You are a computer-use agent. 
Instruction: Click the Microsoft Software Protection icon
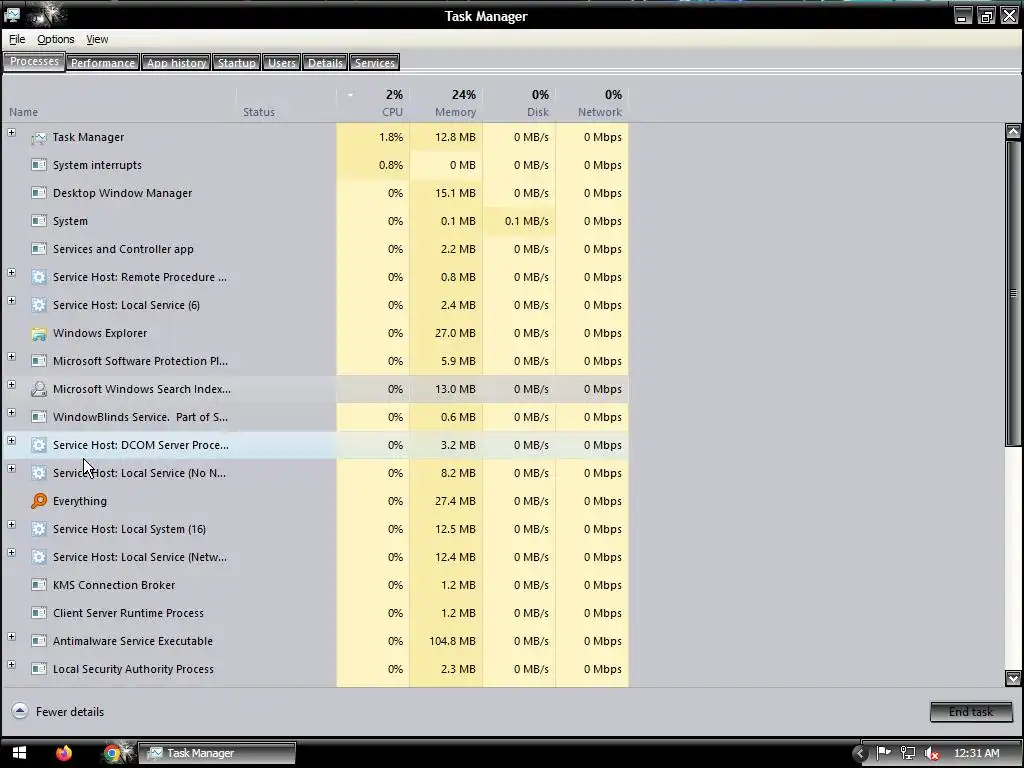(39, 361)
